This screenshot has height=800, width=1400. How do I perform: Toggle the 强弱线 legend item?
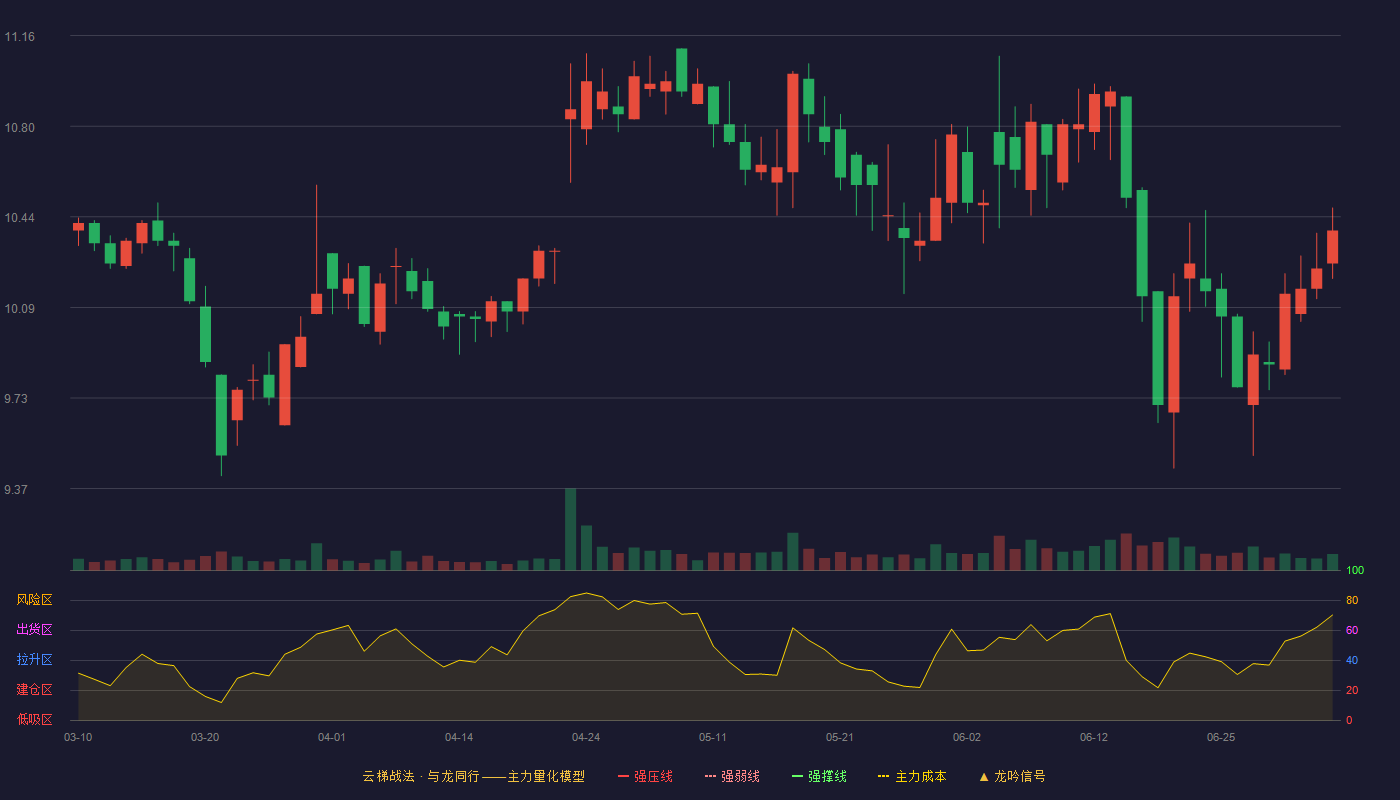(732, 776)
